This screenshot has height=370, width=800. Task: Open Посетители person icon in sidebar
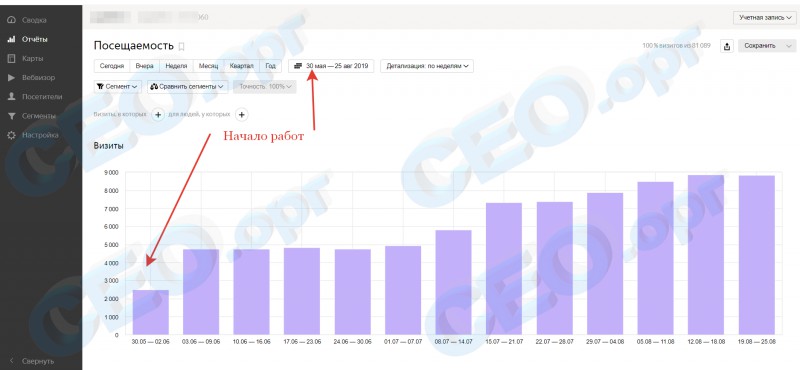coord(11,96)
